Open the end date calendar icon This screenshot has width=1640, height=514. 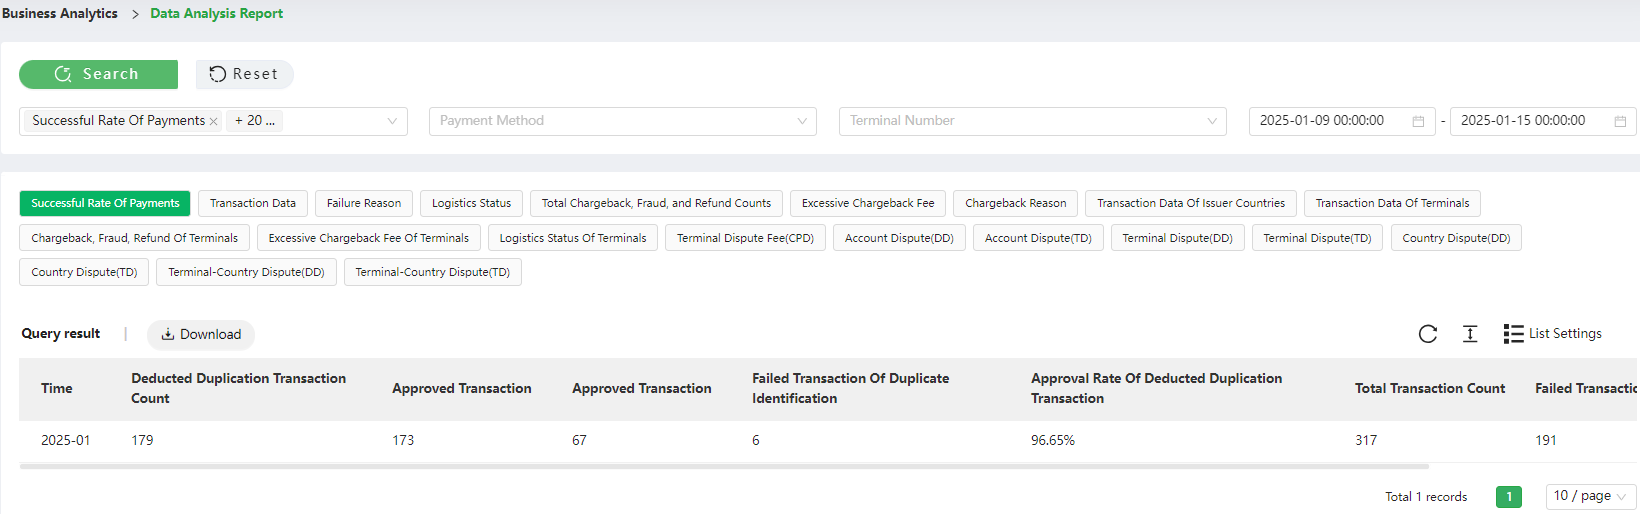coord(1620,121)
